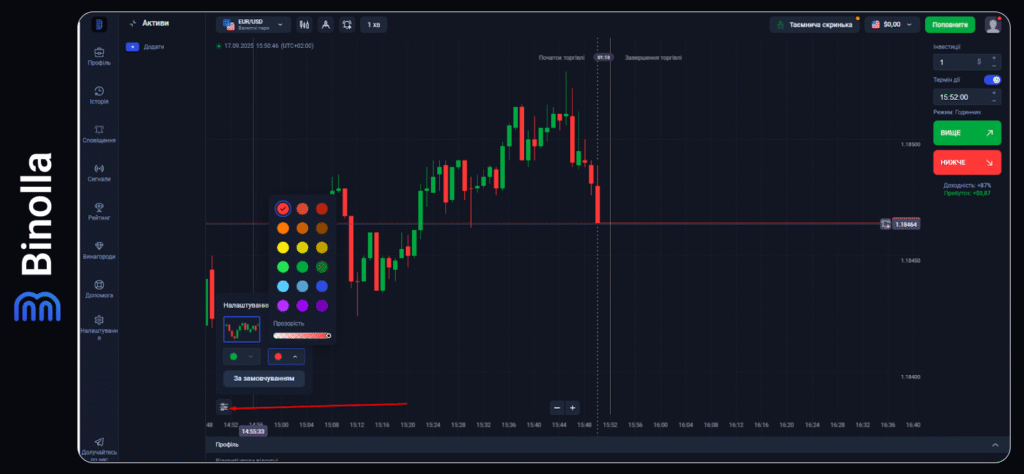Click the chart settings sliders icon
1024x474 pixels.
[224, 407]
